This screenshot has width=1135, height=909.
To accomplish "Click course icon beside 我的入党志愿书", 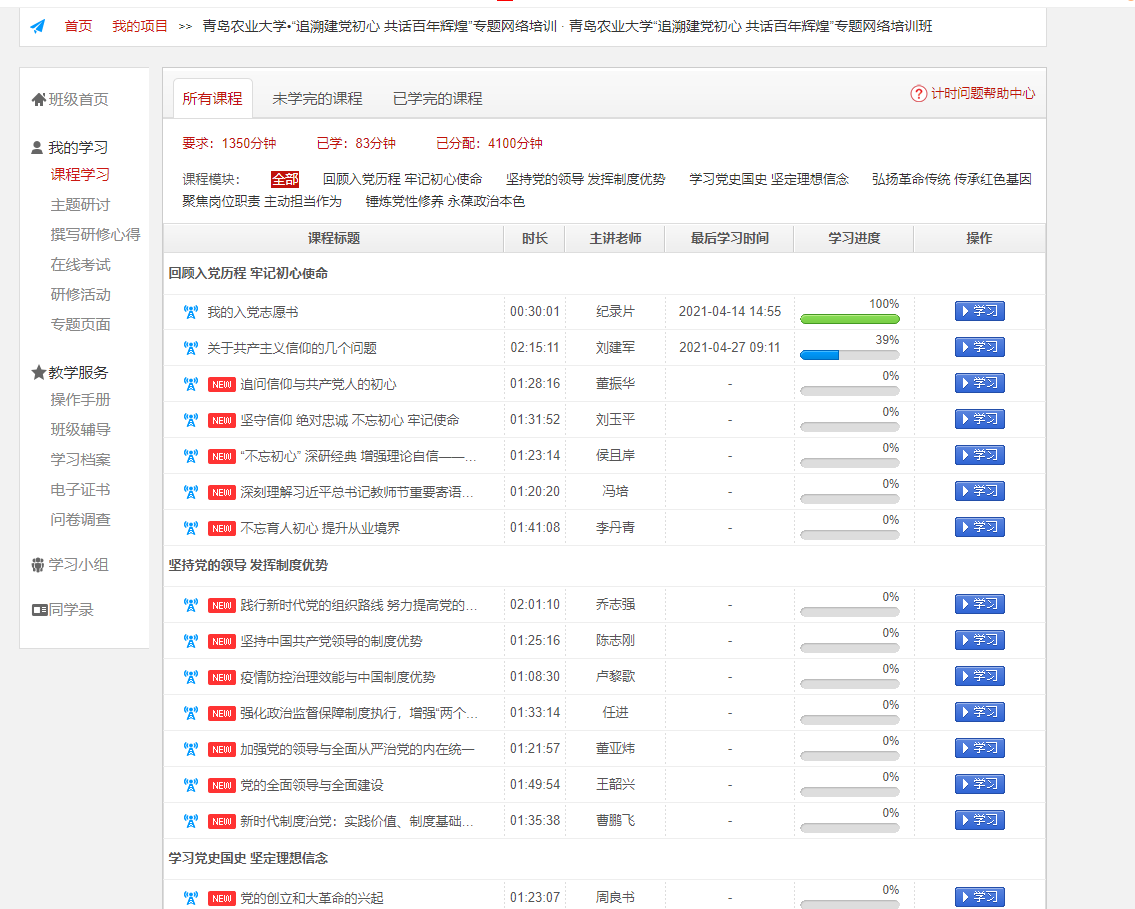I will click(190, 312).
